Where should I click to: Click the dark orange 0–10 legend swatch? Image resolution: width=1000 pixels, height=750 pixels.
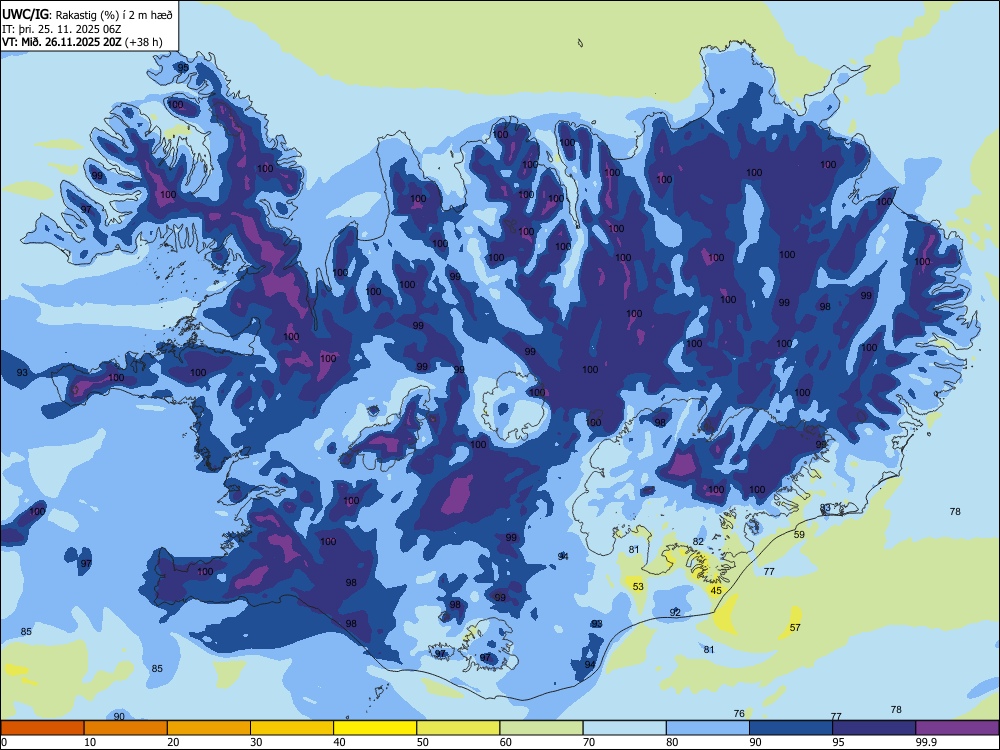pos(42,728)
